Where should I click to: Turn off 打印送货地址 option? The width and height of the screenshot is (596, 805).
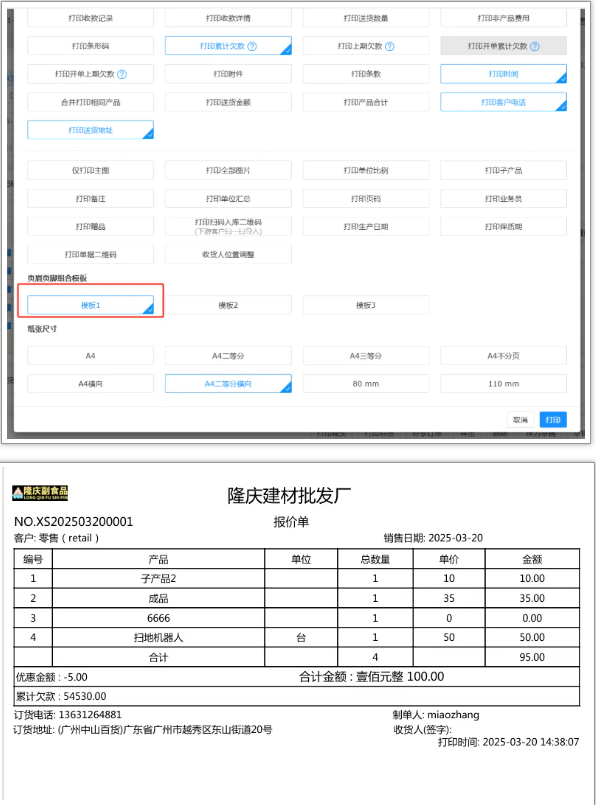(90, 130)
